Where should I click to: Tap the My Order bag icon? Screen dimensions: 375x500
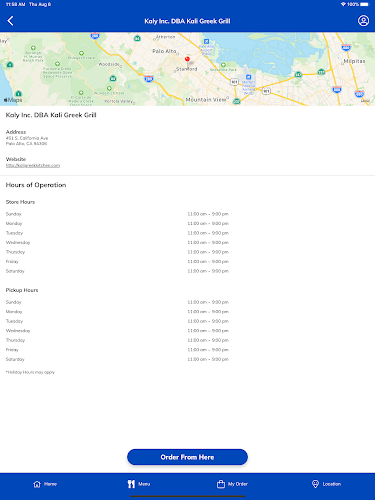tap(221, 484)
